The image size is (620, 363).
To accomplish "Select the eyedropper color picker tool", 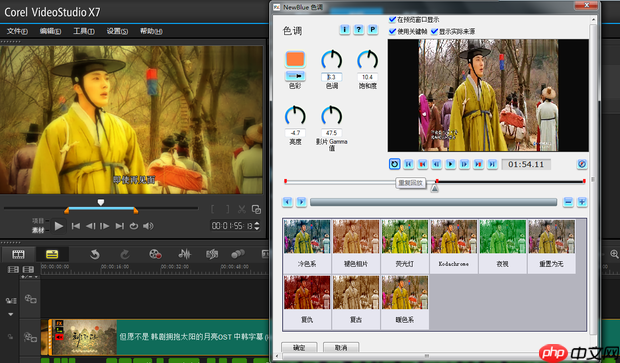I will tap(295, 75).
